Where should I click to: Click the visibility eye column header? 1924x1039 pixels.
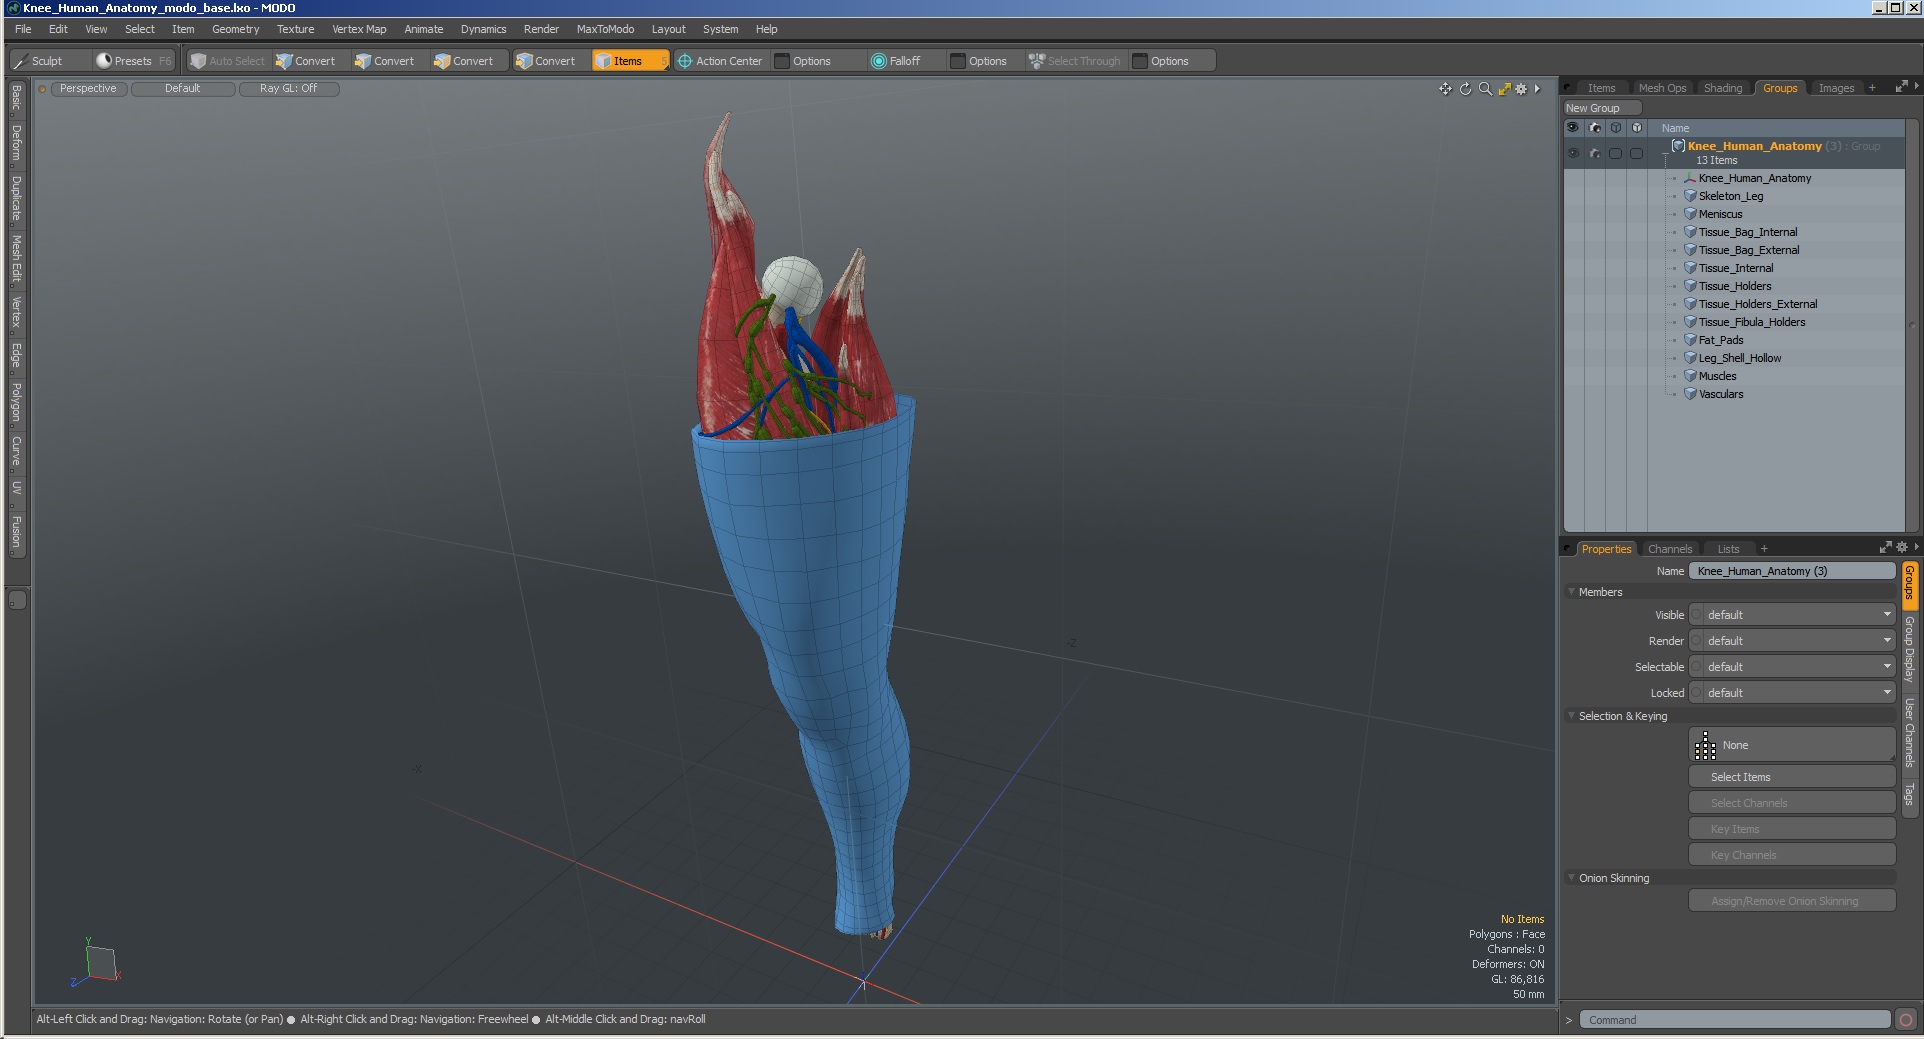pos(1573,128)
